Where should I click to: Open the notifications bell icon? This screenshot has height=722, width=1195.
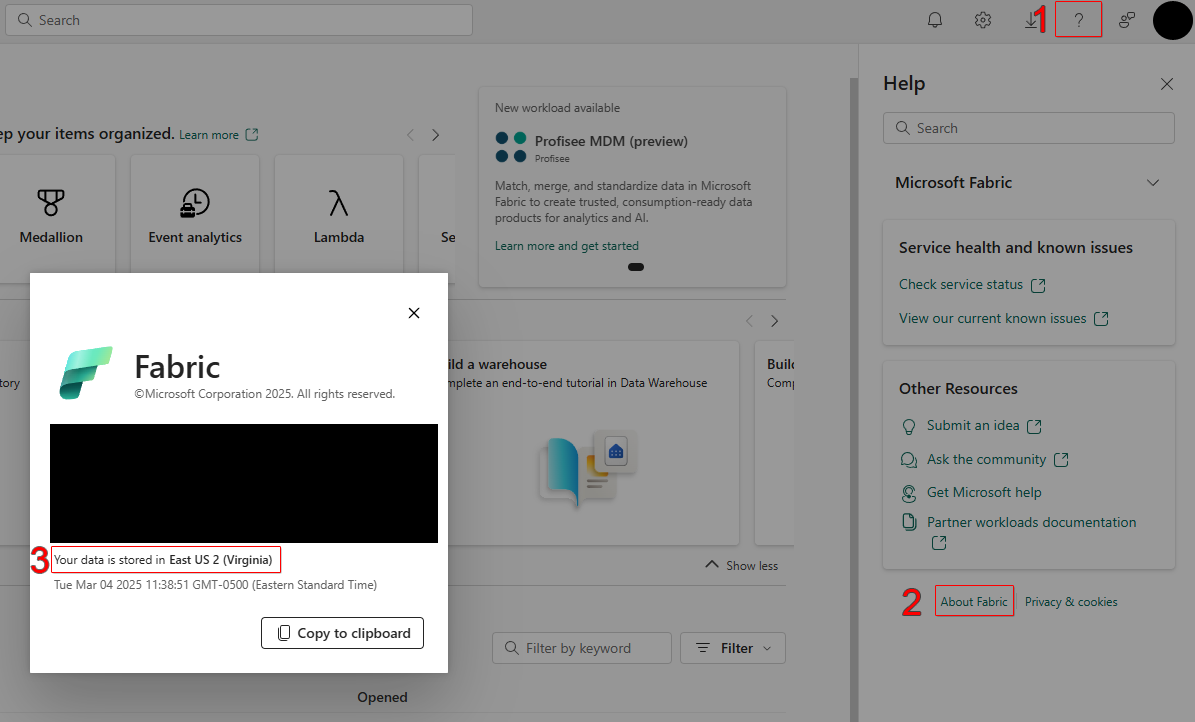[x=934, y=21]
